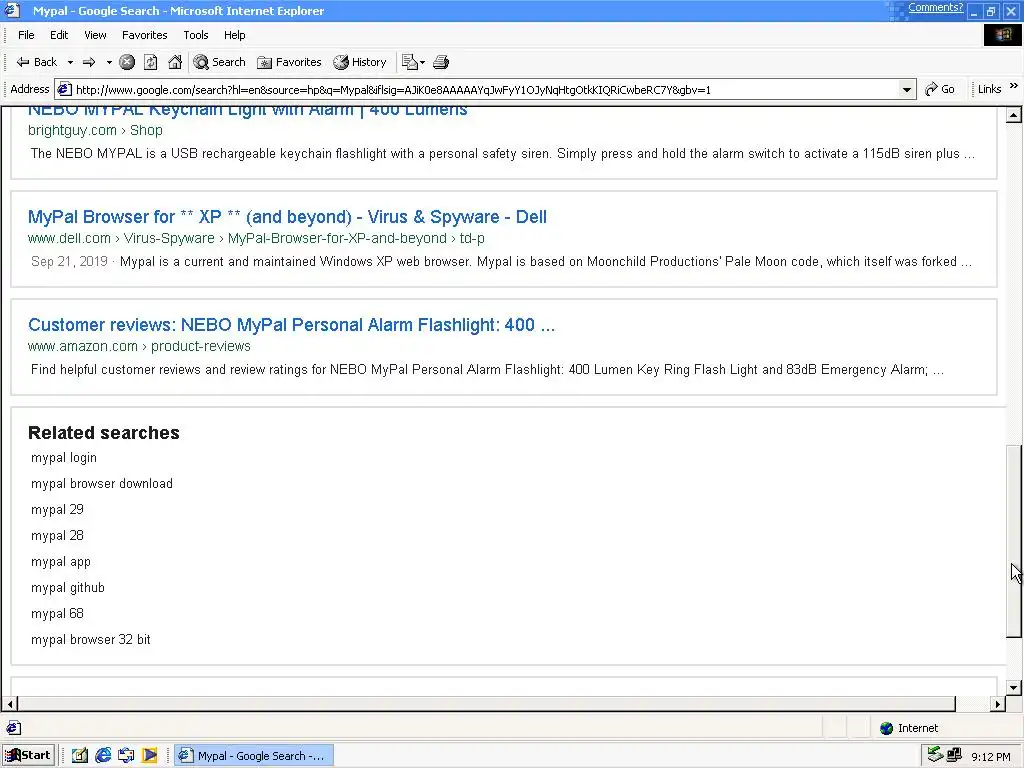Screen dimensions: 1024x768
Task: Click the Show Desktop quick launch icon
Action: coord(80,756)
